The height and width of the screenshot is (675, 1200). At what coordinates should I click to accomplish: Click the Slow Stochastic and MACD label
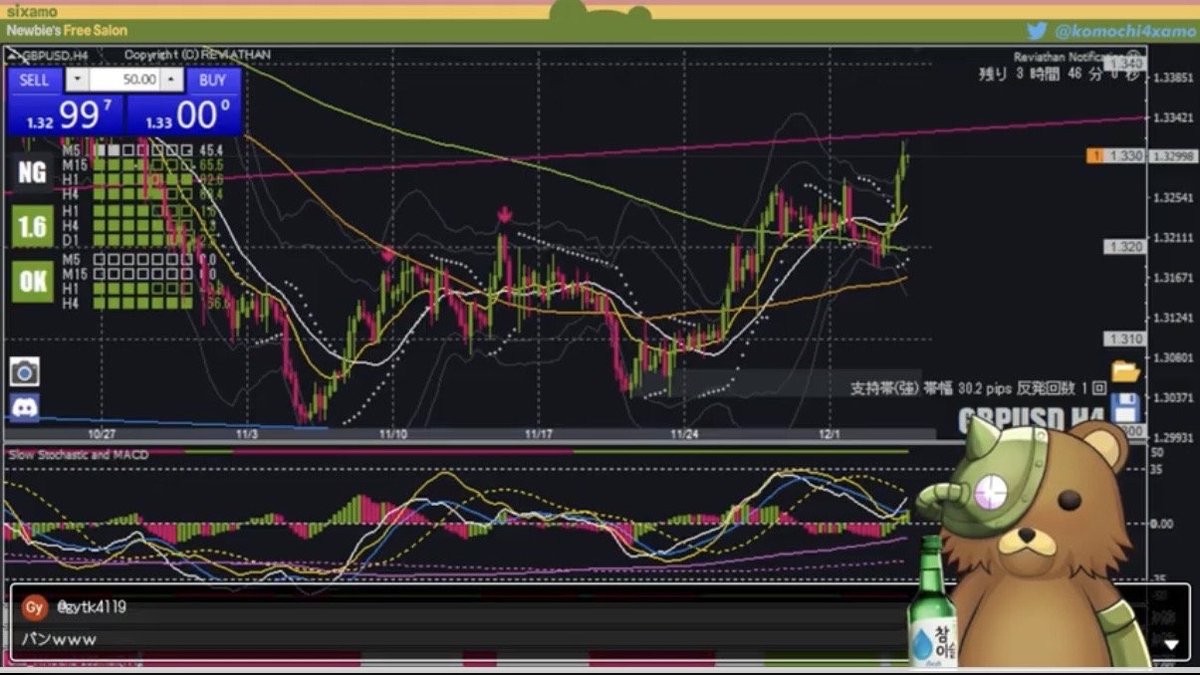(x=78, y=455)
